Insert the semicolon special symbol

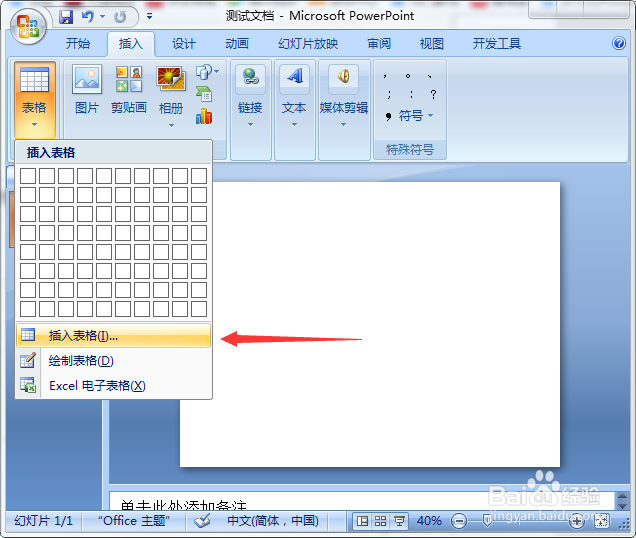pos(389,95)
